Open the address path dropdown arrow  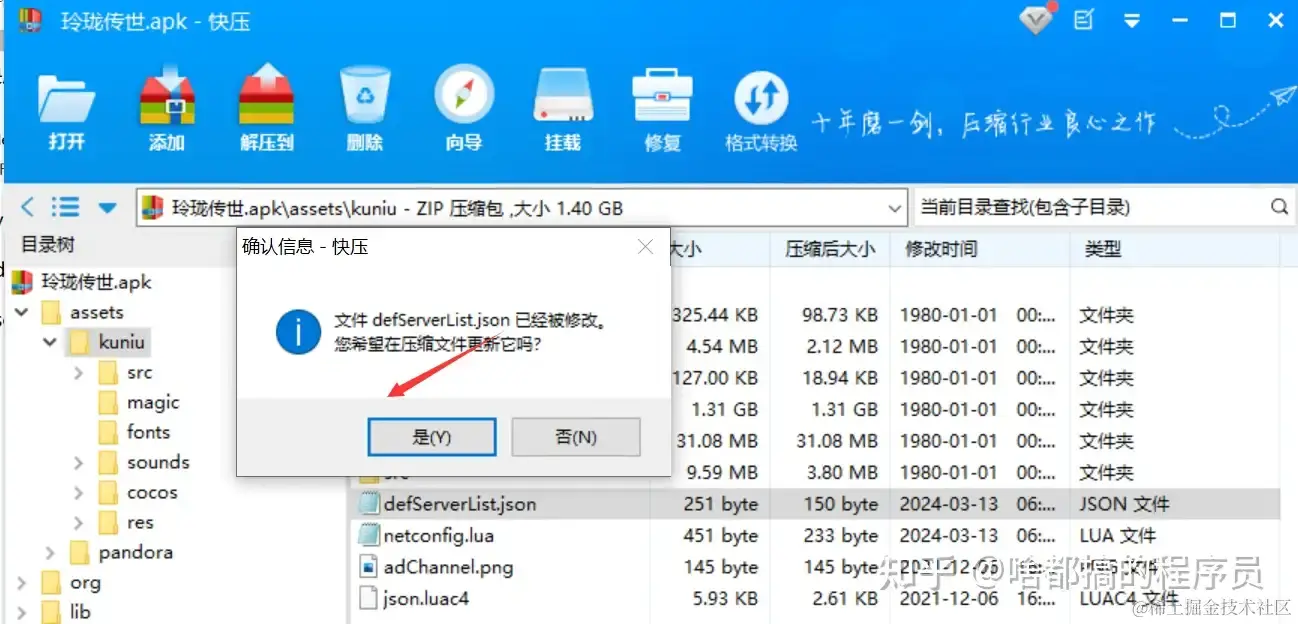coord(896,208)
